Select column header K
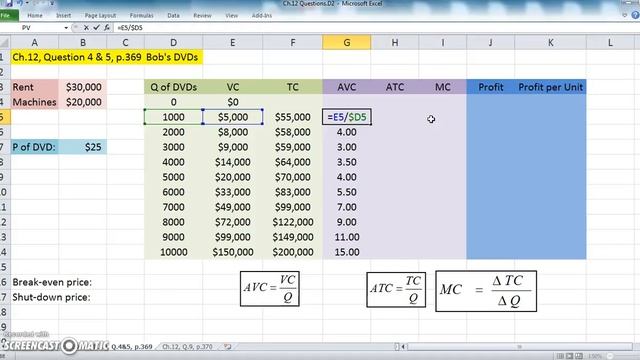 point(551,42)
